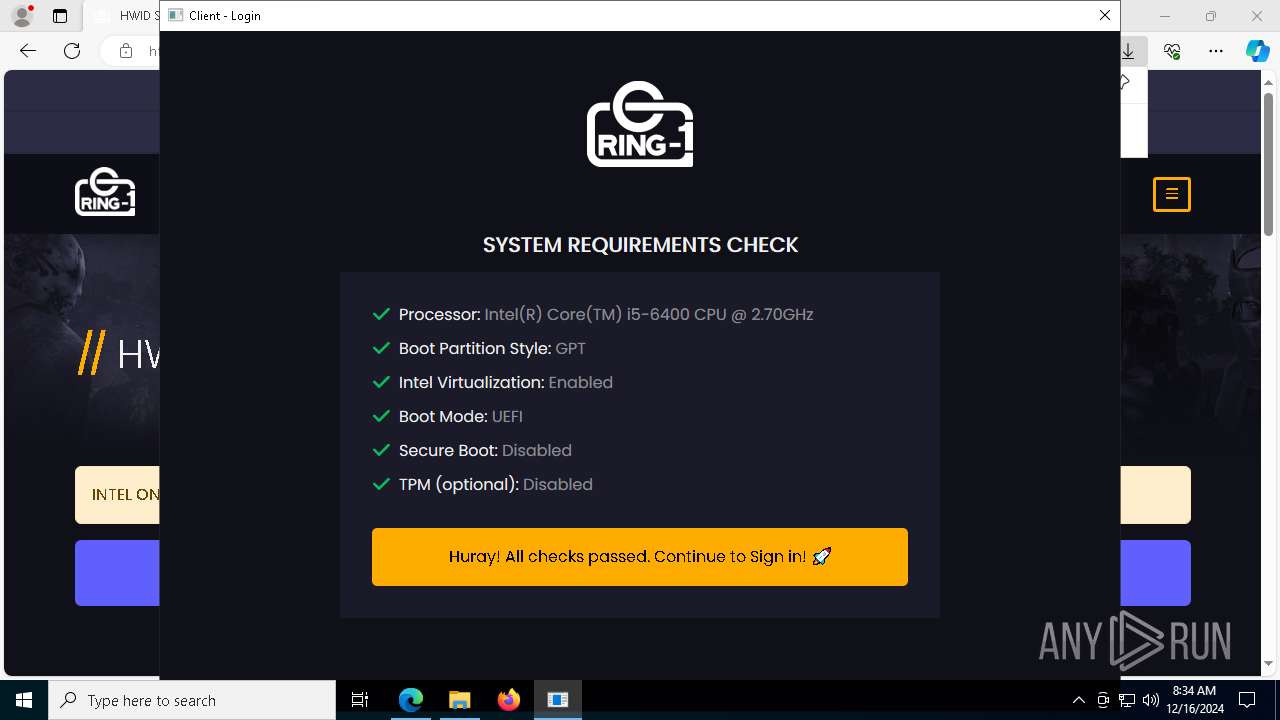Click the Ring-1 logo on the browser webpage

(105, 191)
